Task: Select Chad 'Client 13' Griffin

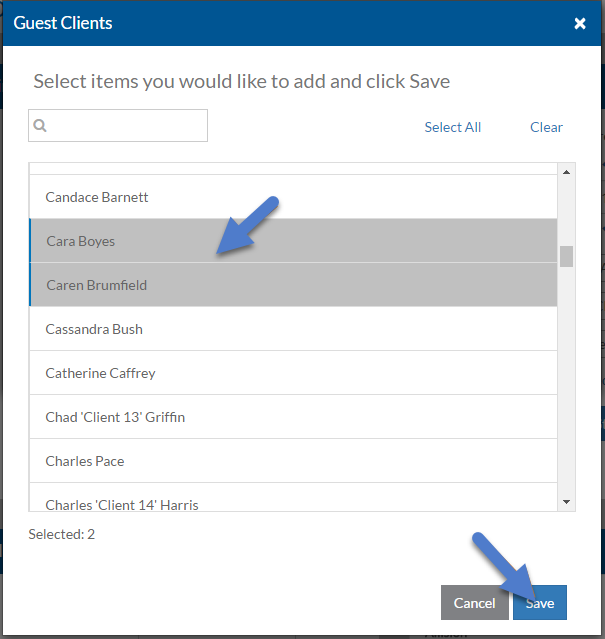Action: 293,417
